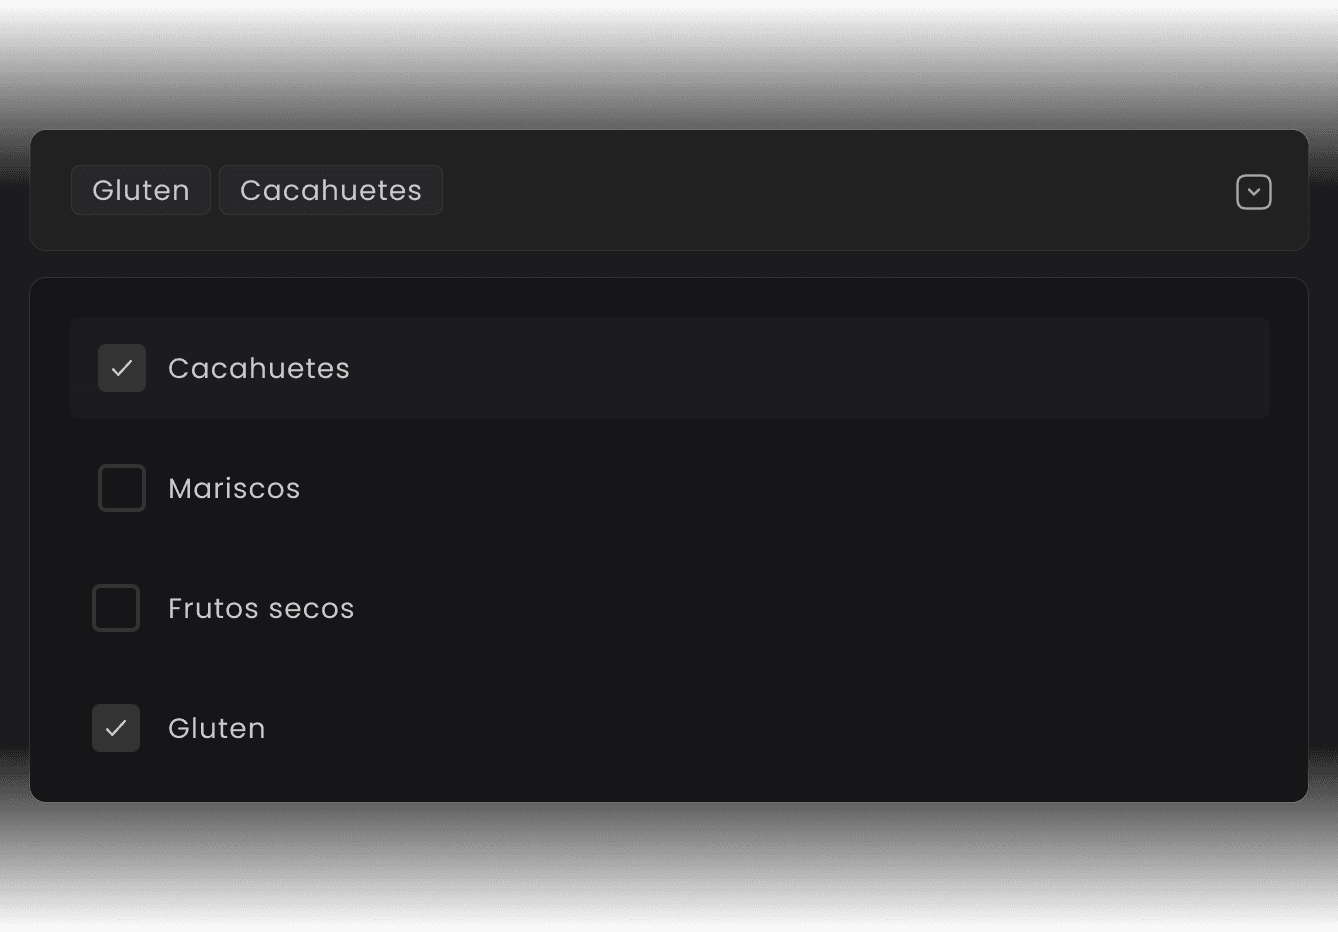1338x932 pixels.
Task: Click the checkmark icon beside Cacahuetes
Action: coord(122,369)
